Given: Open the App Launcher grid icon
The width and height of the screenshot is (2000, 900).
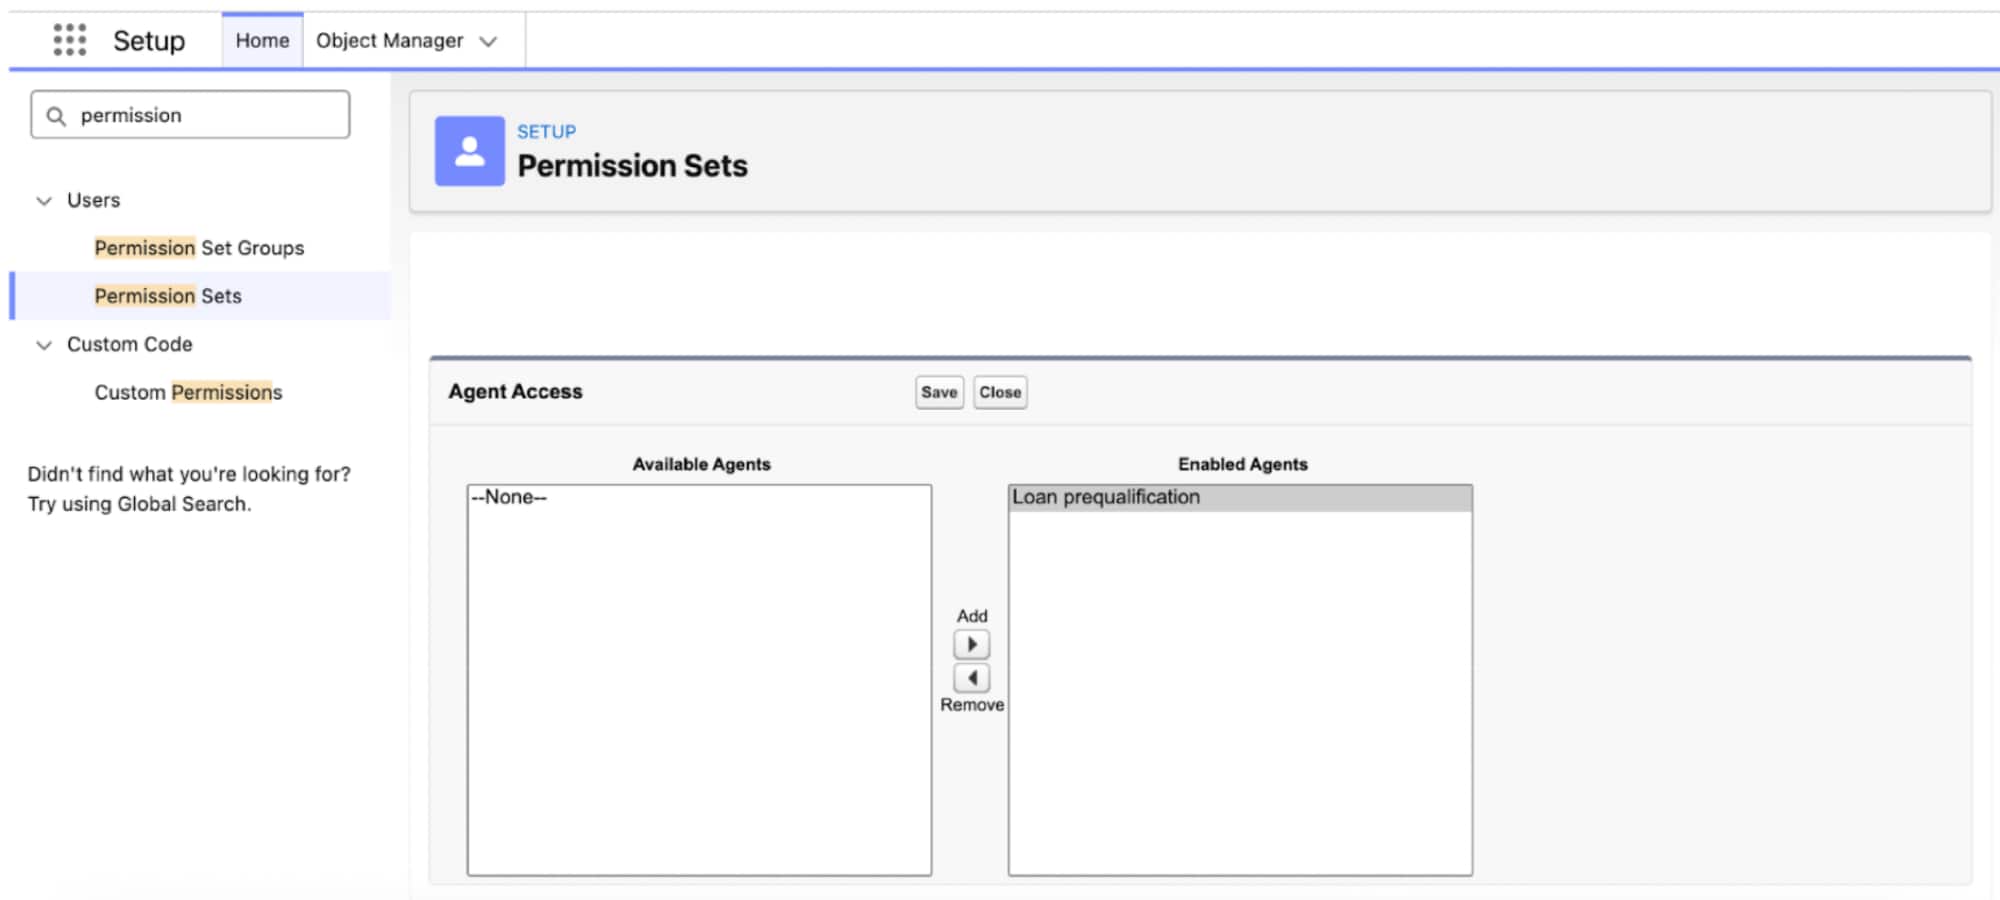Looking at the screenshot, I should (69, 41).
